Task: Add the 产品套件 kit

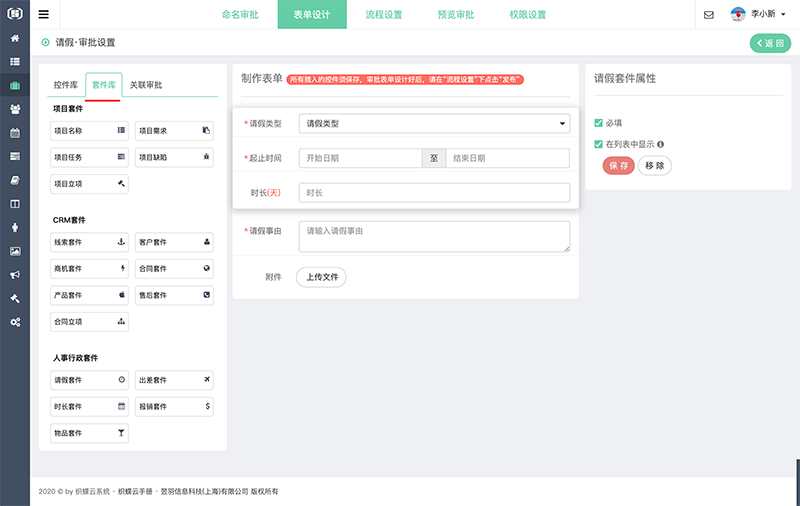Action: [x=89, y=295]
